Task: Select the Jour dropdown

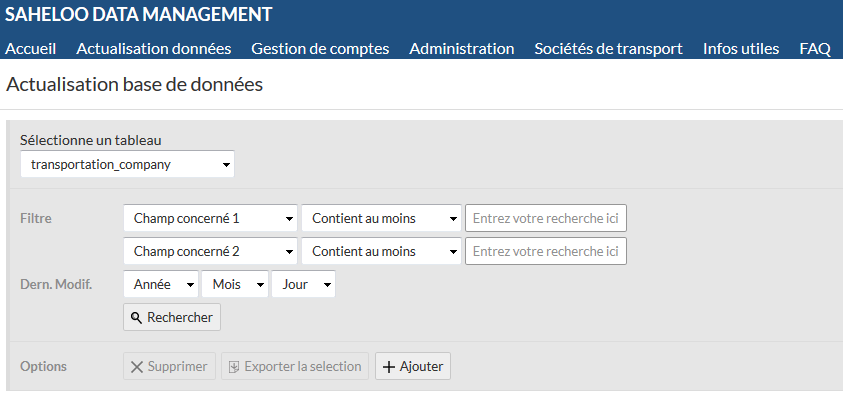Action: [x=303, y=284]
